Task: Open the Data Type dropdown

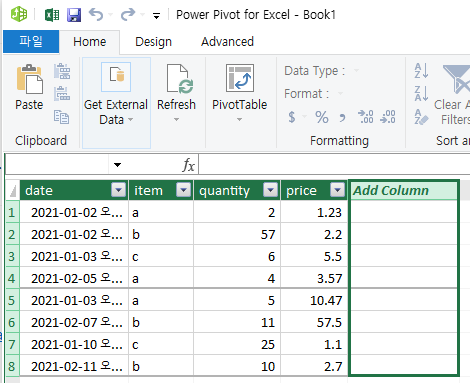Action: click(x=356, y=70)
